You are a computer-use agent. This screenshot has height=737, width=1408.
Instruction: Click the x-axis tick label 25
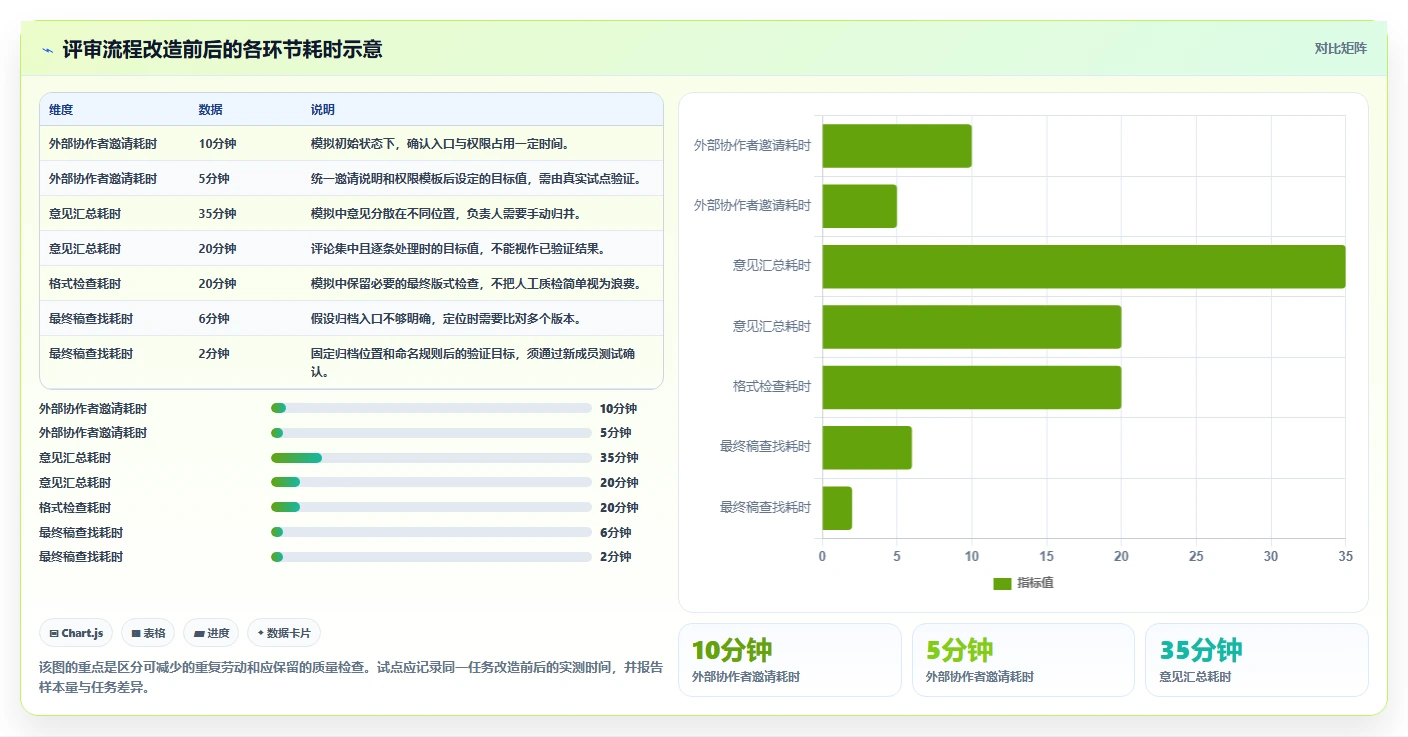[x=1196, y=556]
